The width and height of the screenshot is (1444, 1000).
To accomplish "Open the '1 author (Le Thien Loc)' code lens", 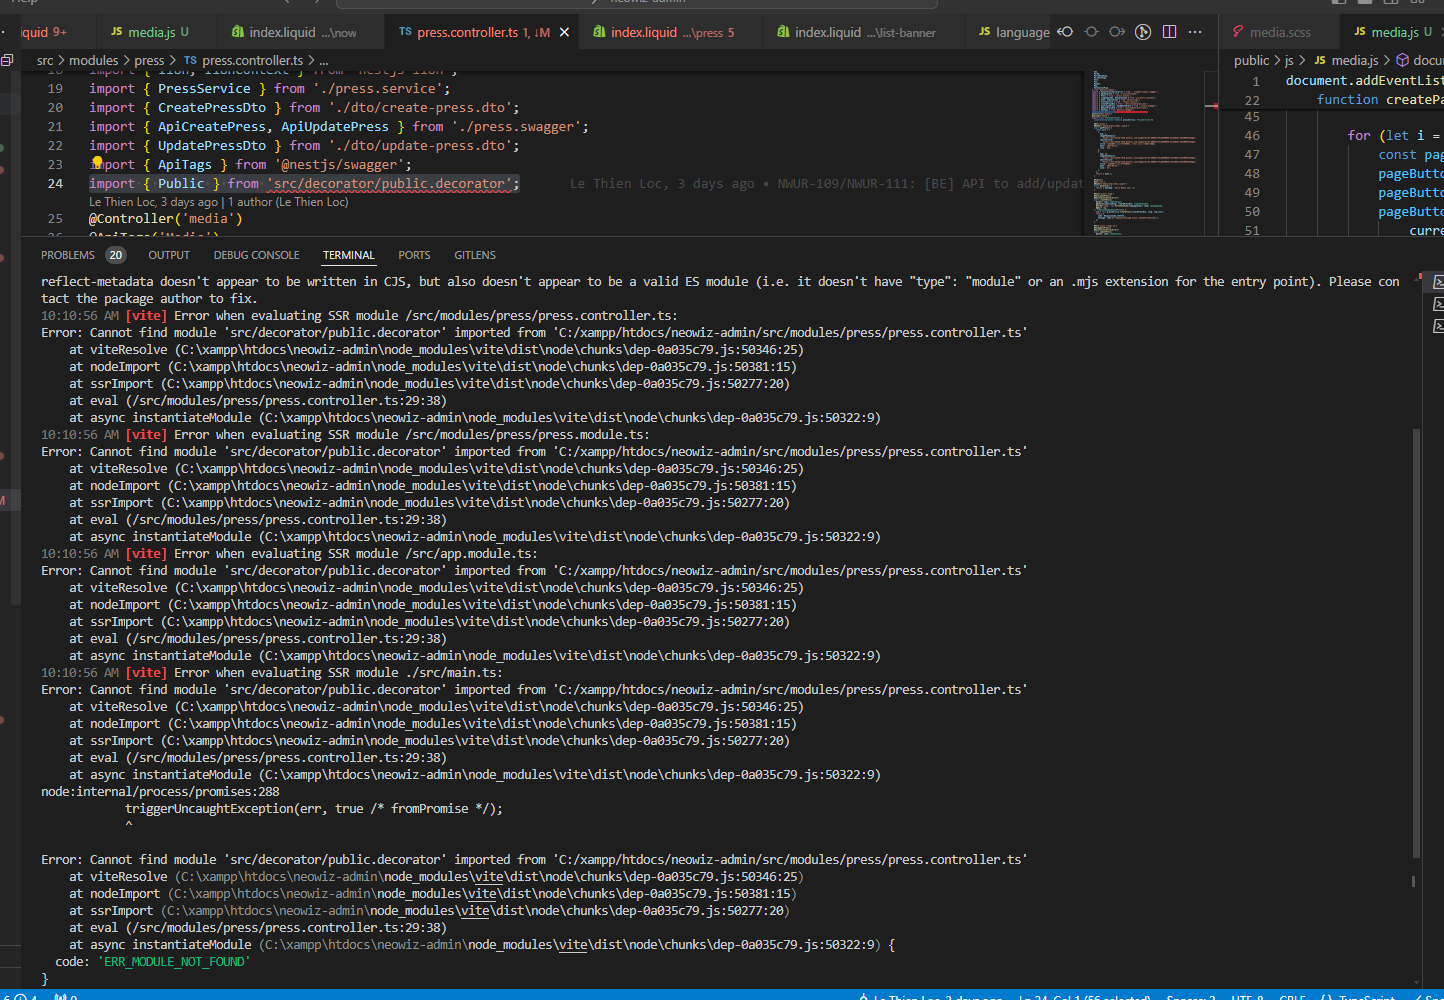I will [288, 201].
